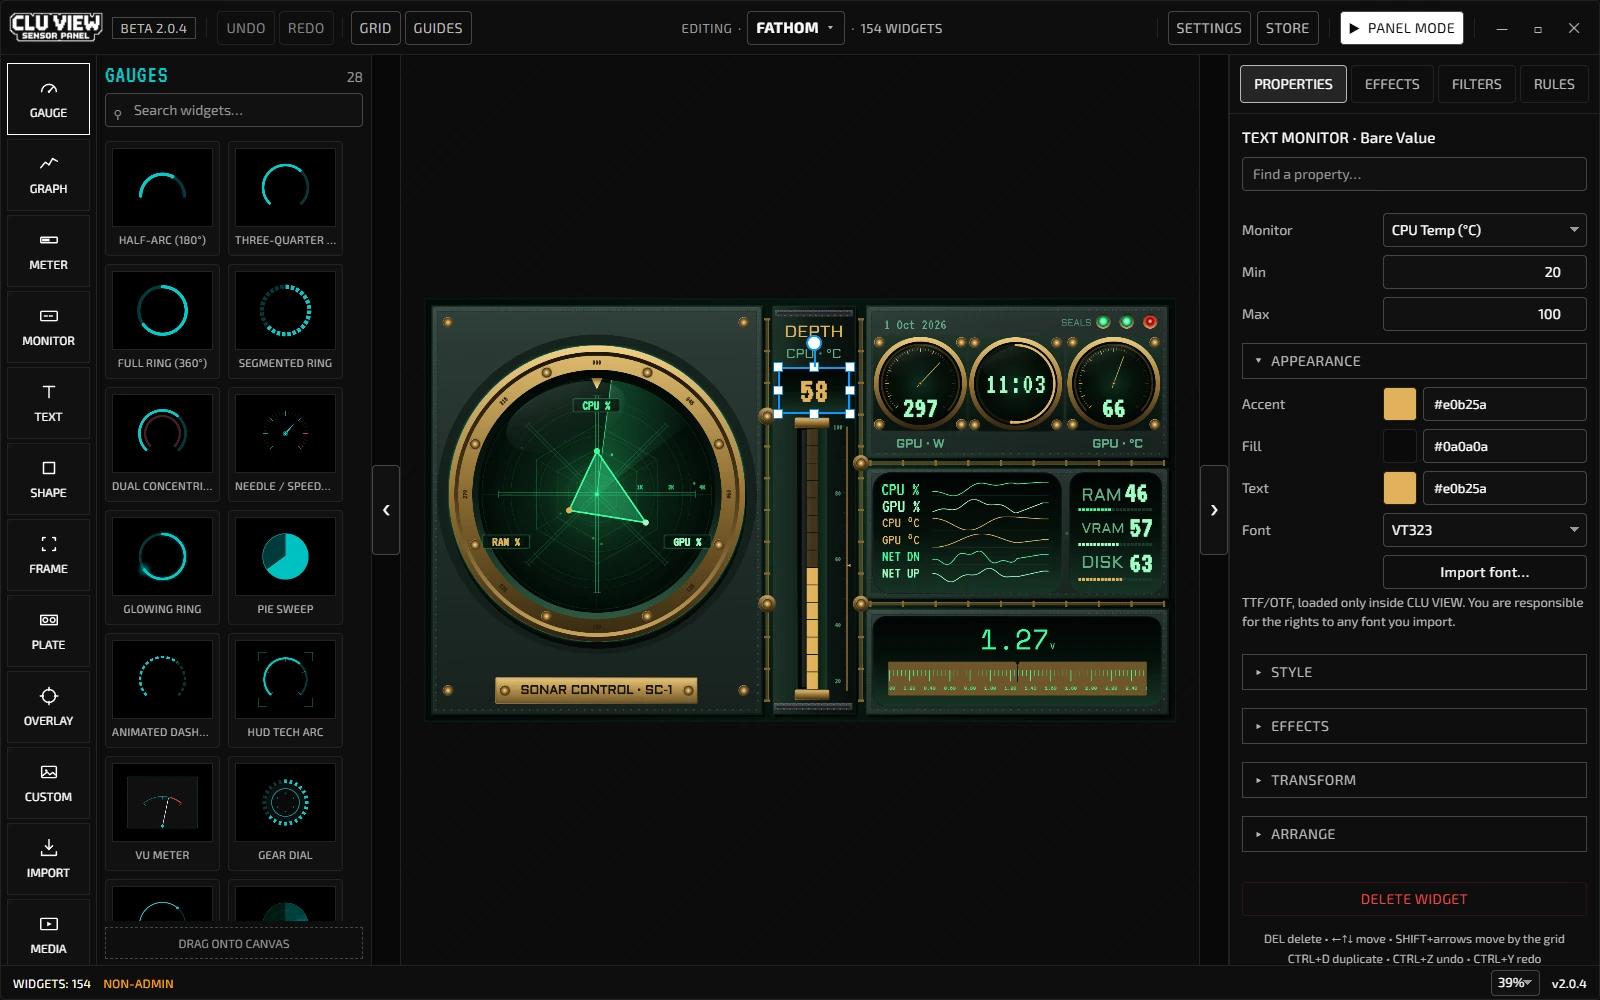Select the Text widget category
Image resolution: width=1600 pixels, height=1000 pixels.
48,403
